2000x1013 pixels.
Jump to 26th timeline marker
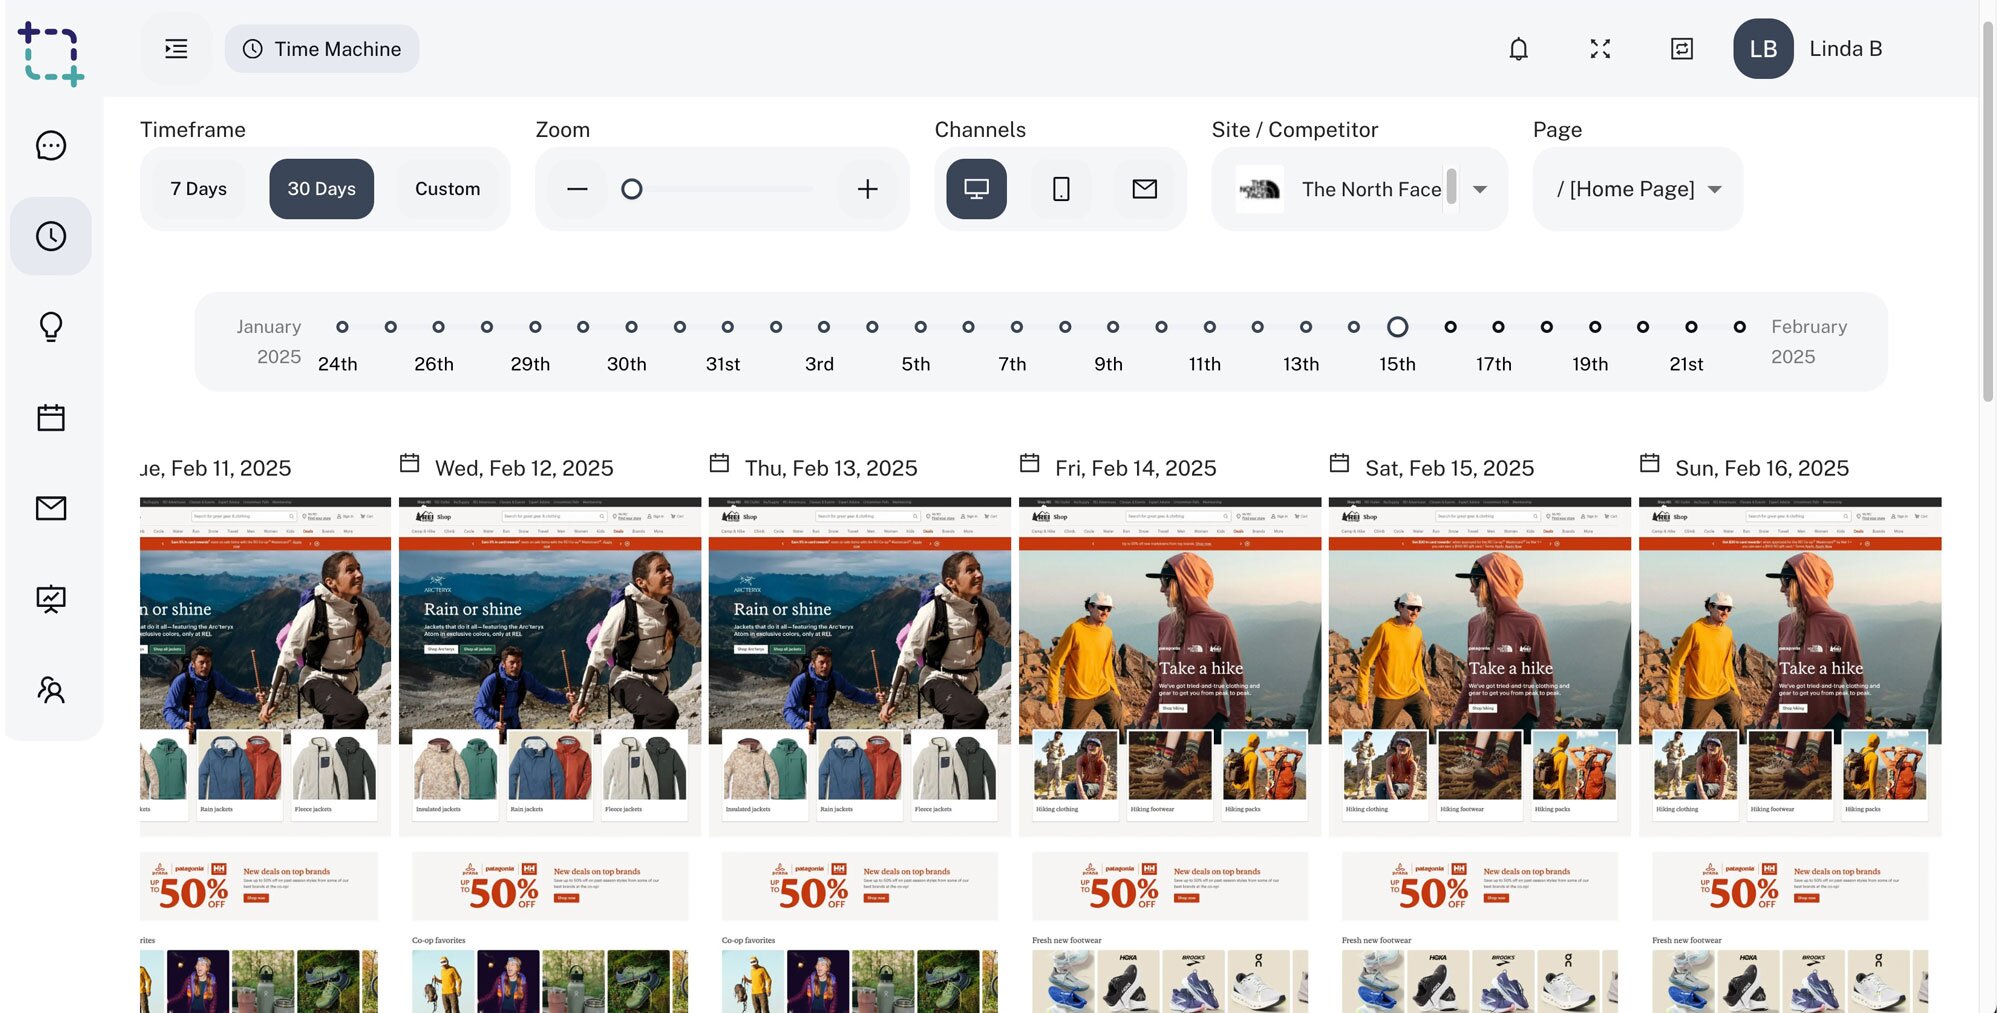coord(438,327)
